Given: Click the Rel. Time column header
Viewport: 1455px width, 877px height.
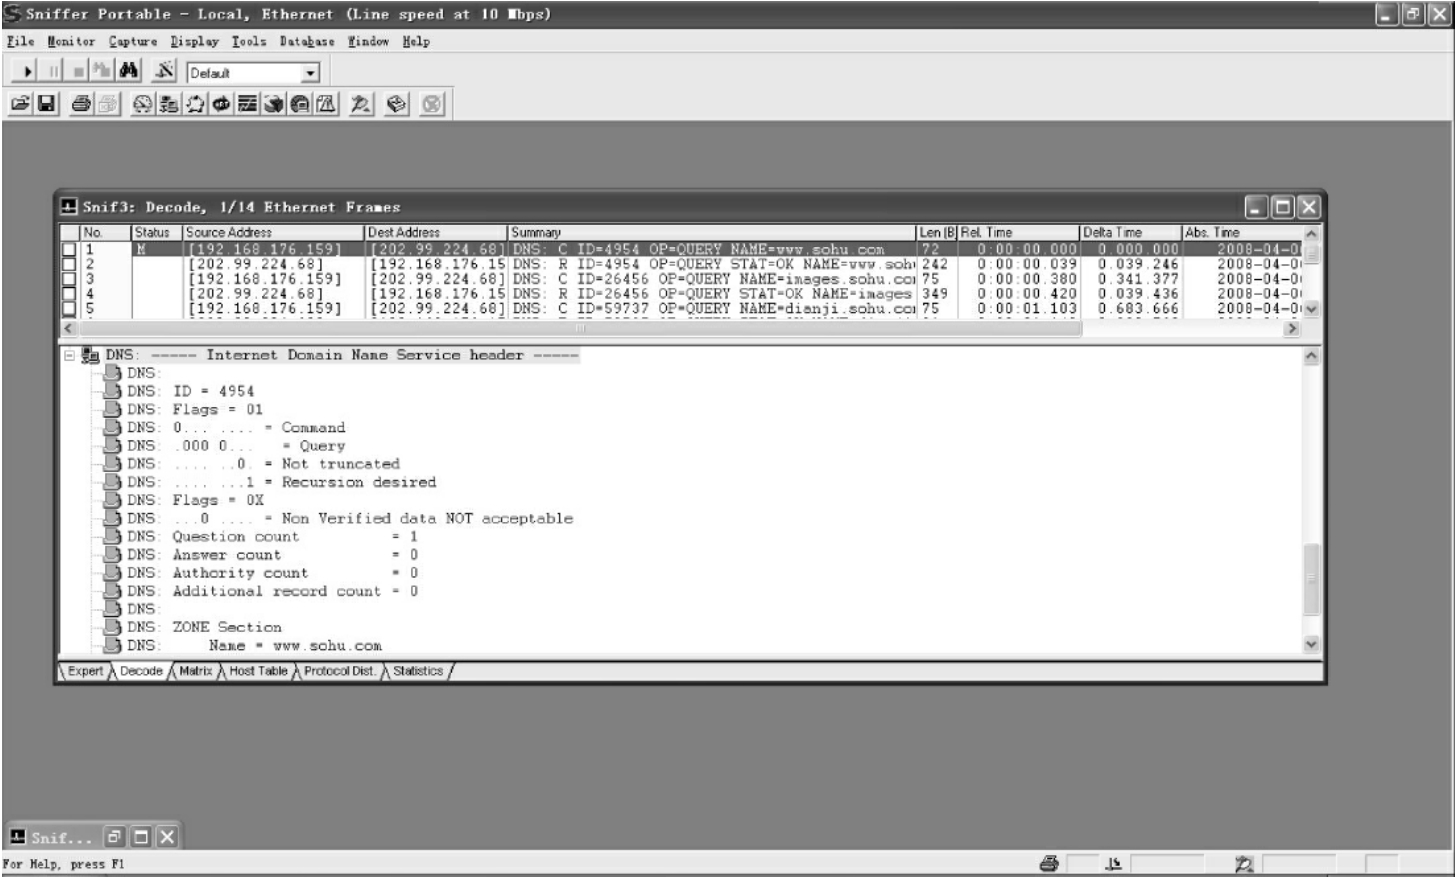Looking at the screenshot, I should pos(1019,232).
